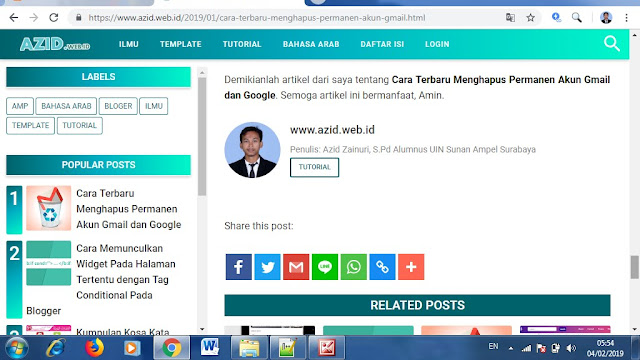Share post on LINE
640x360 pixels.
325,267
